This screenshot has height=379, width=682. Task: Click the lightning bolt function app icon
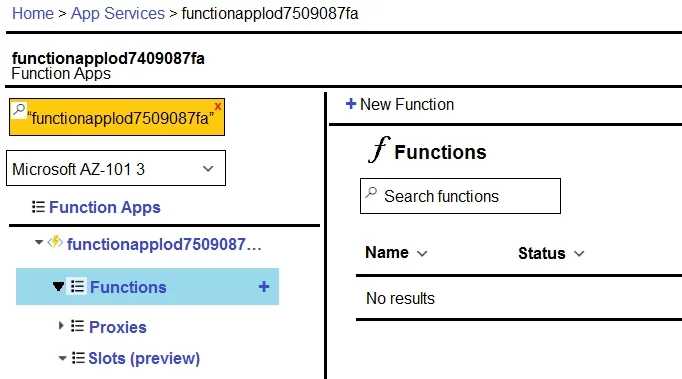(x=55, y=242)
